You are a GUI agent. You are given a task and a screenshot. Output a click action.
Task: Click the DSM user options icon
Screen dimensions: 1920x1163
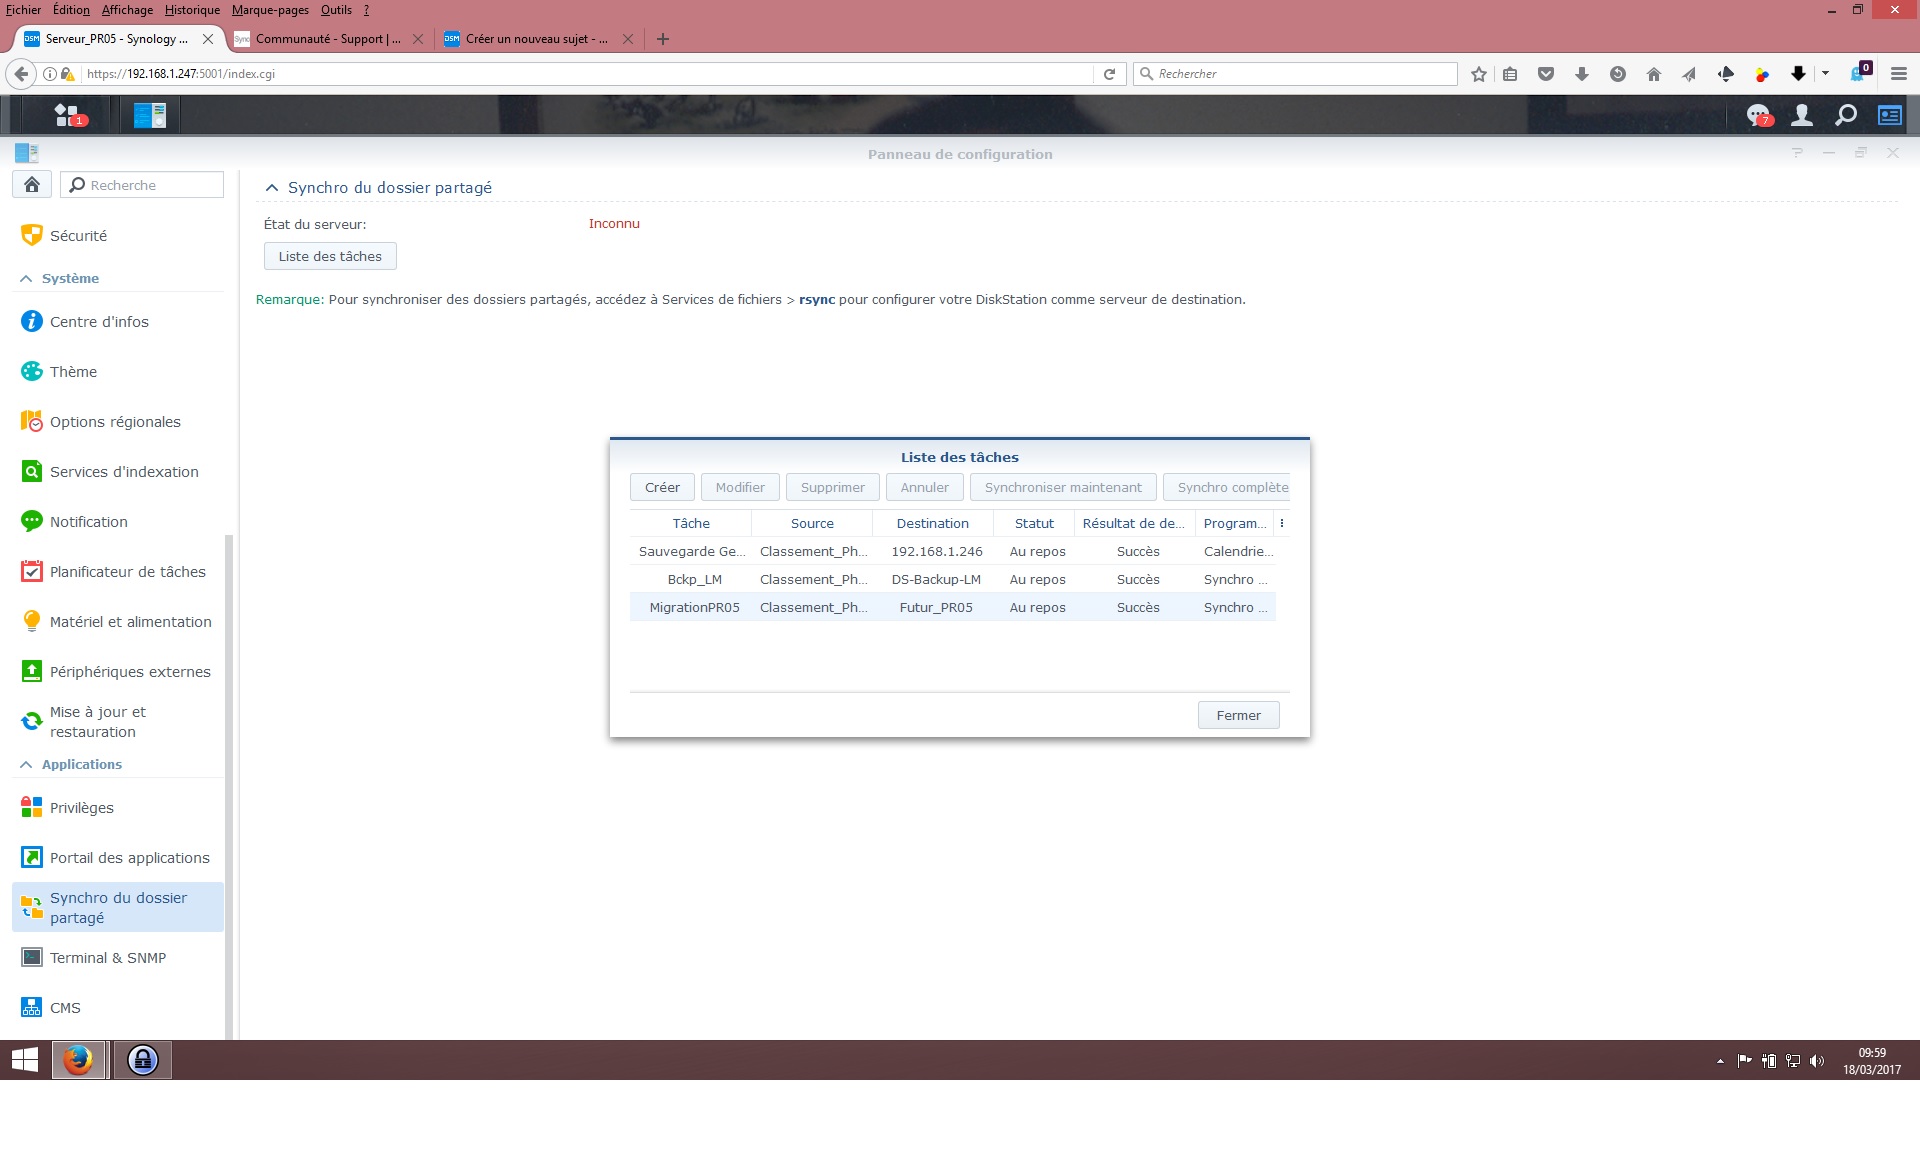pyautogui.click(x=1802, y=116)
